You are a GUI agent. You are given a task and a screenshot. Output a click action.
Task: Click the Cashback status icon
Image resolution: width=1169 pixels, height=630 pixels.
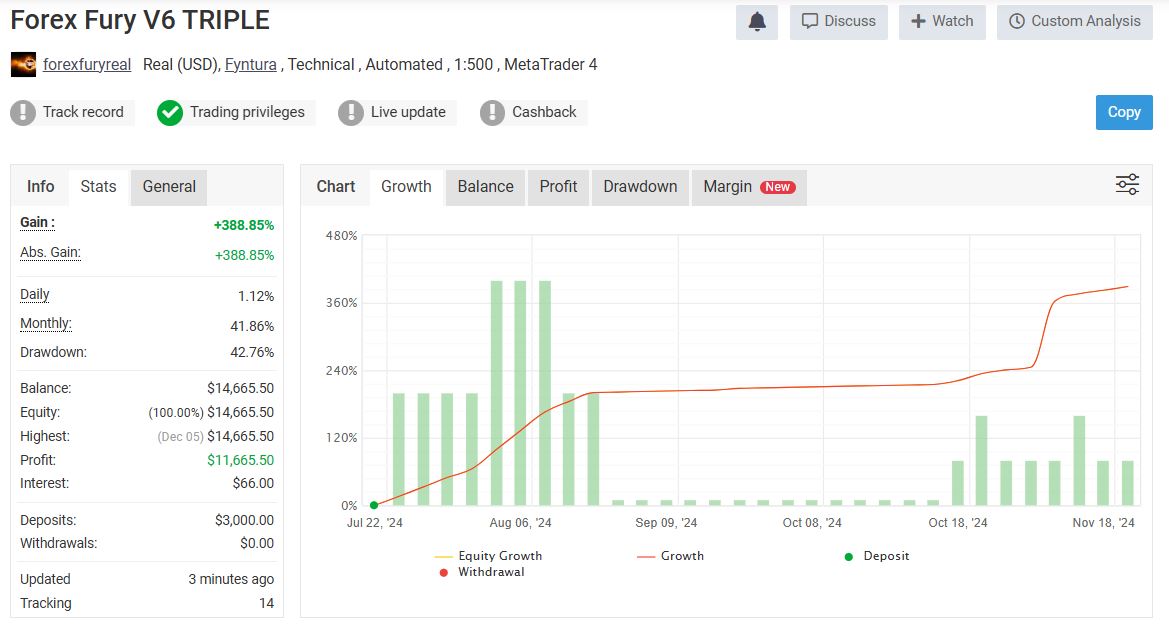pyautogui.click(x=492, y=113)
